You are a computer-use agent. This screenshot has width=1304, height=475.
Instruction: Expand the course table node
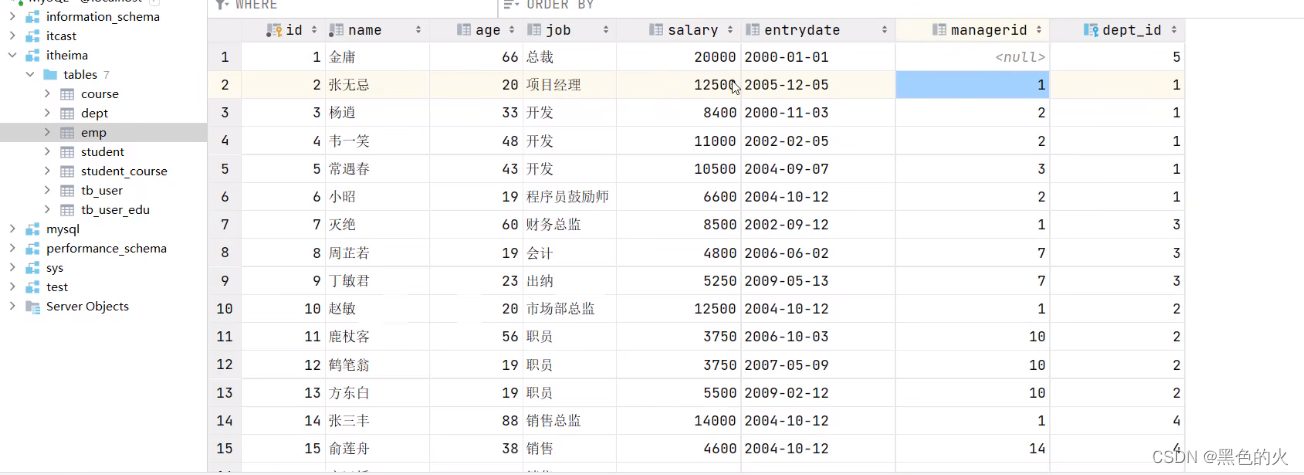pos(47,94)
